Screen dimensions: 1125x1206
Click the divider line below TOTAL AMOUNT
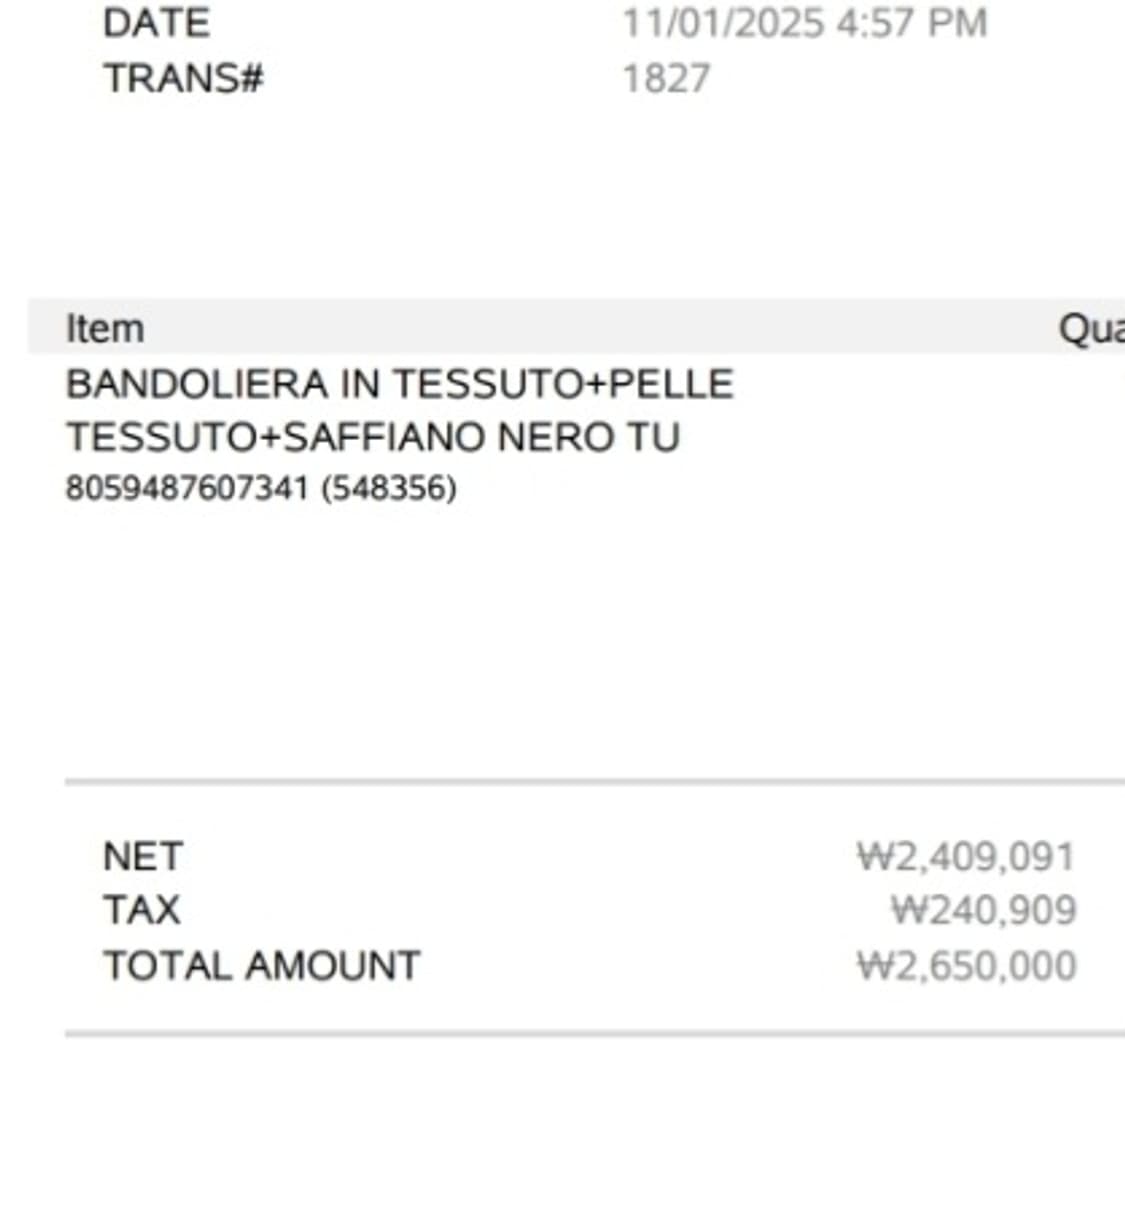pyautogui.click(x=594, y=1034)
